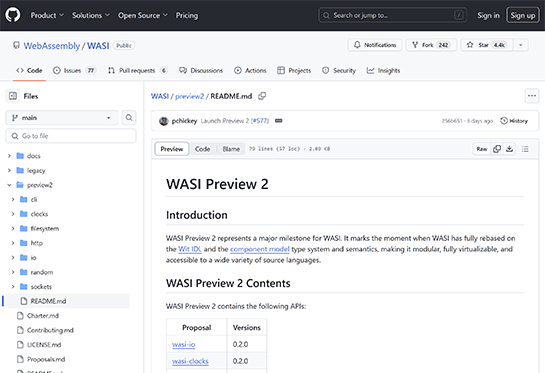Click the Sign up button

pos(522,15)
